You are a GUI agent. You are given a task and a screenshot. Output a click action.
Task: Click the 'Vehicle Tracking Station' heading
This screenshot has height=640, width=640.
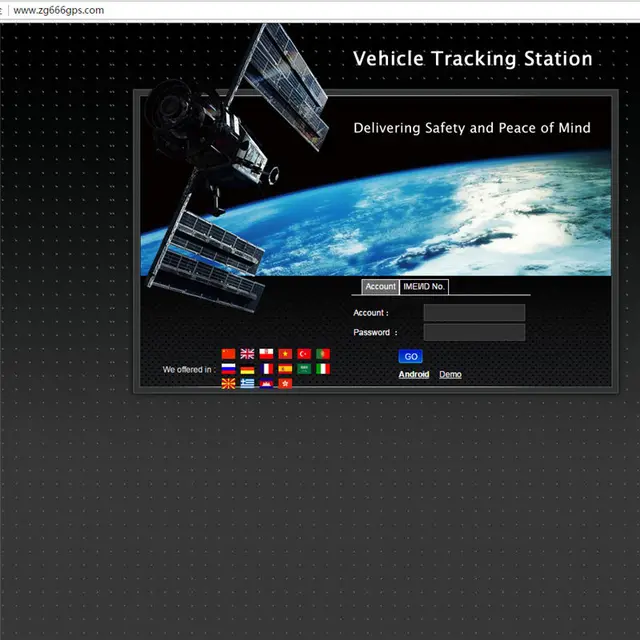pyautogui.click(x=473, y=59)
